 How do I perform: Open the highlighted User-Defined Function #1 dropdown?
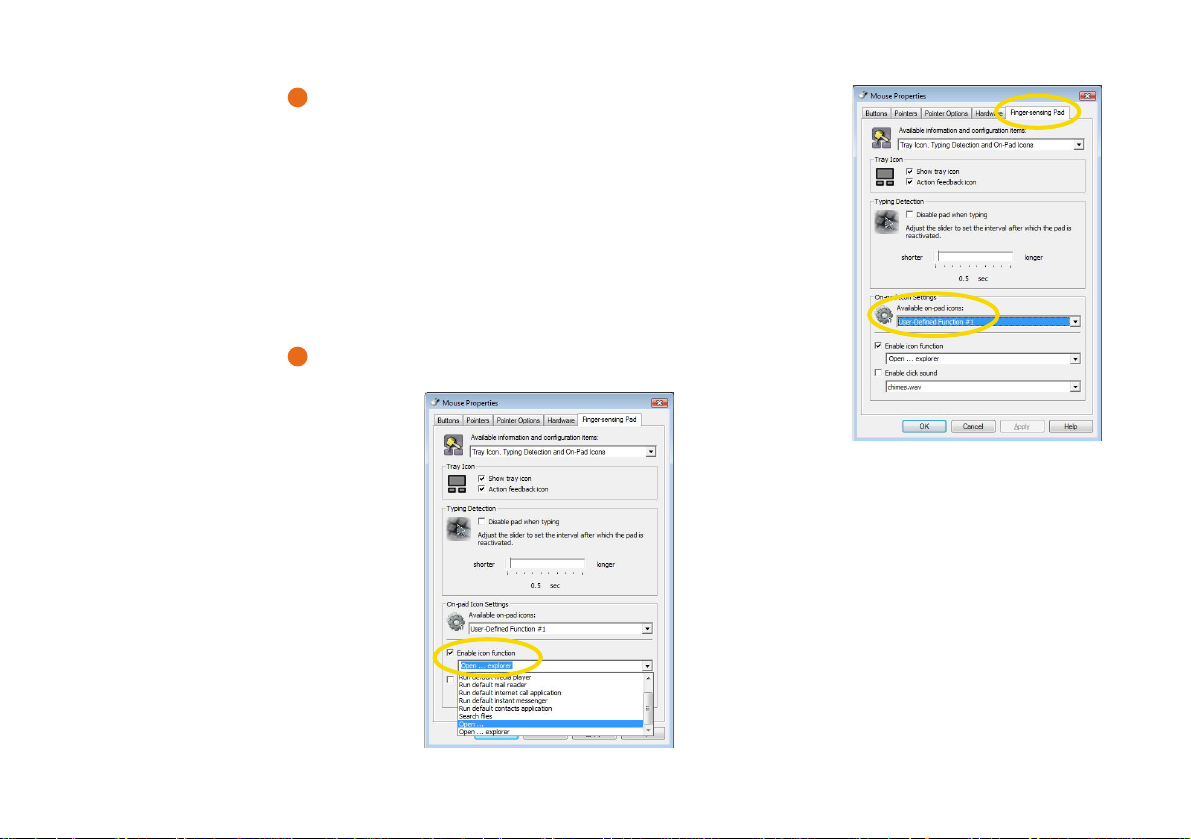(988, 322)
